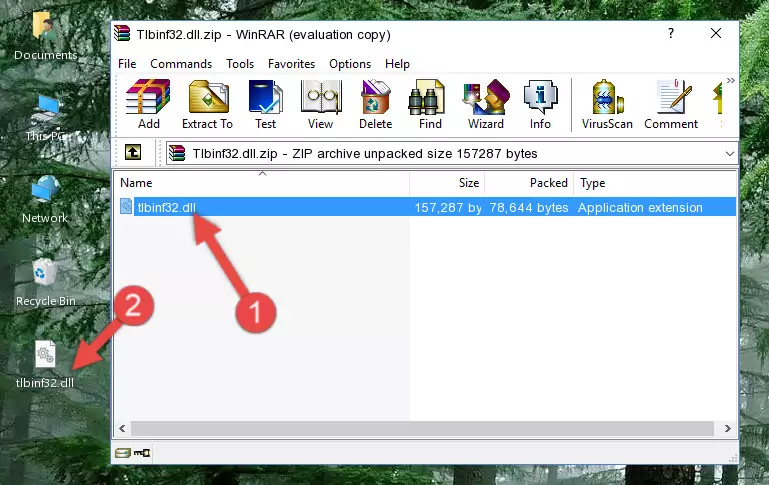The height and width of the screenshot is (485, 769).
Task: Launch the Wizard tool
Action: tap(486, 104)
